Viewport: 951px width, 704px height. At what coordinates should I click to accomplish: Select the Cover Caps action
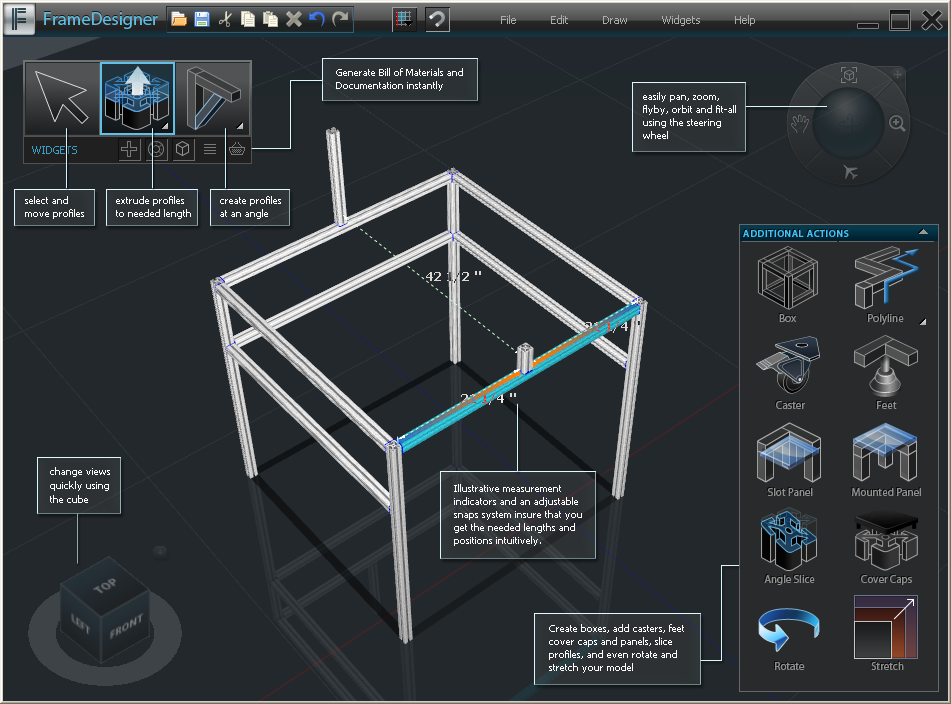(885, 548)
